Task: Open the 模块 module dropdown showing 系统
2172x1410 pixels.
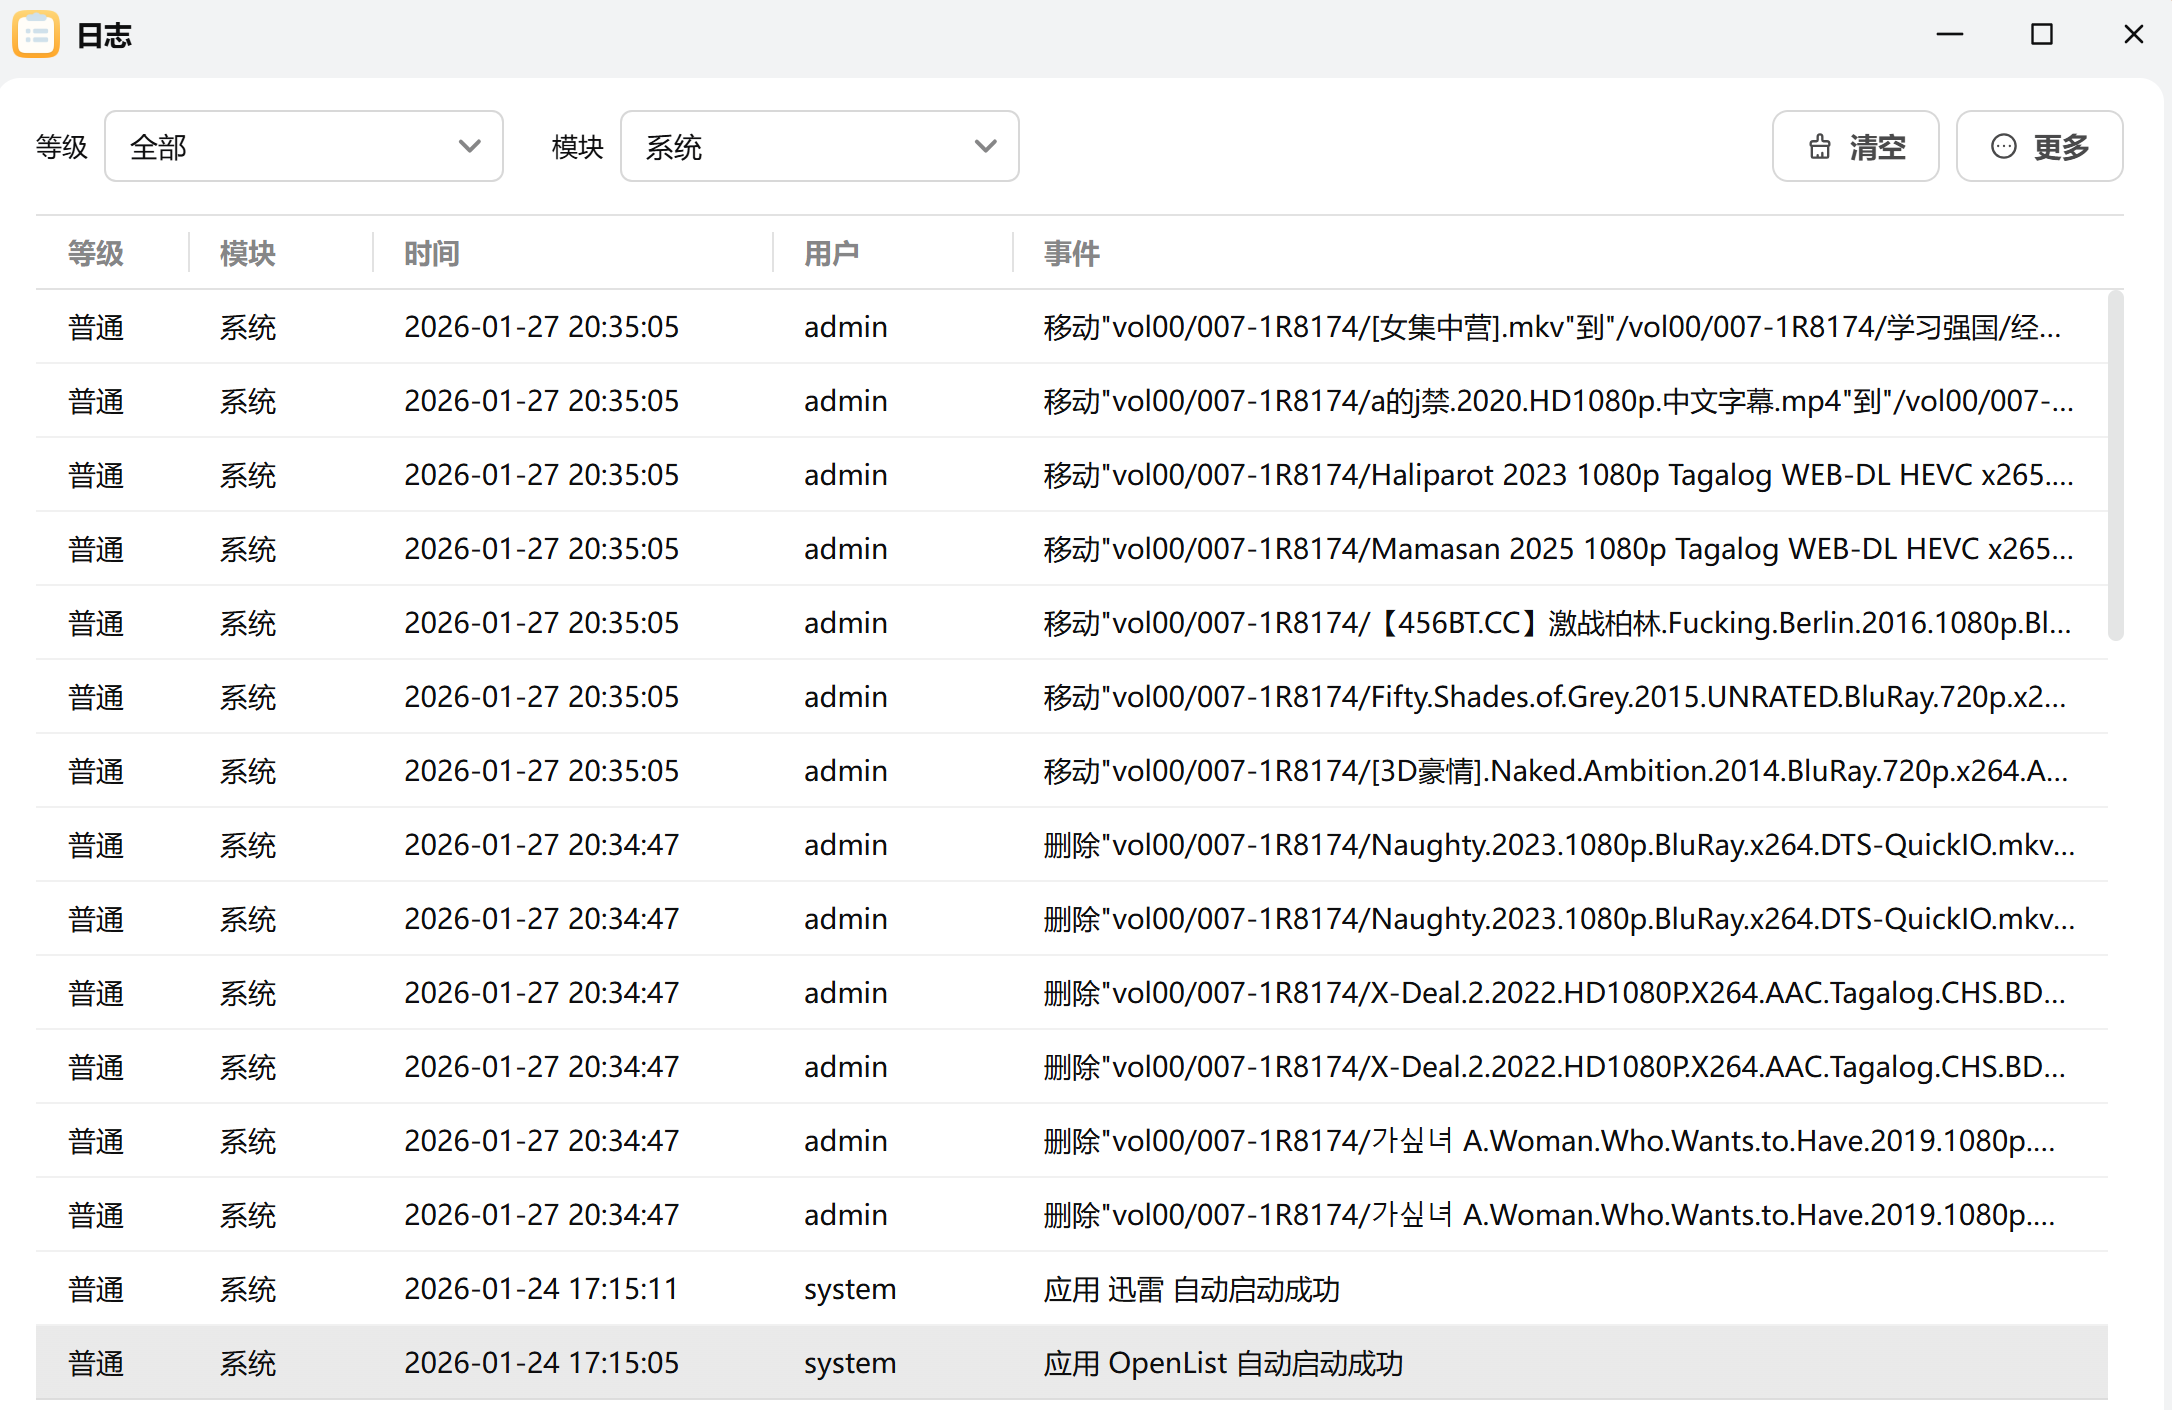Action: point(819,147)
